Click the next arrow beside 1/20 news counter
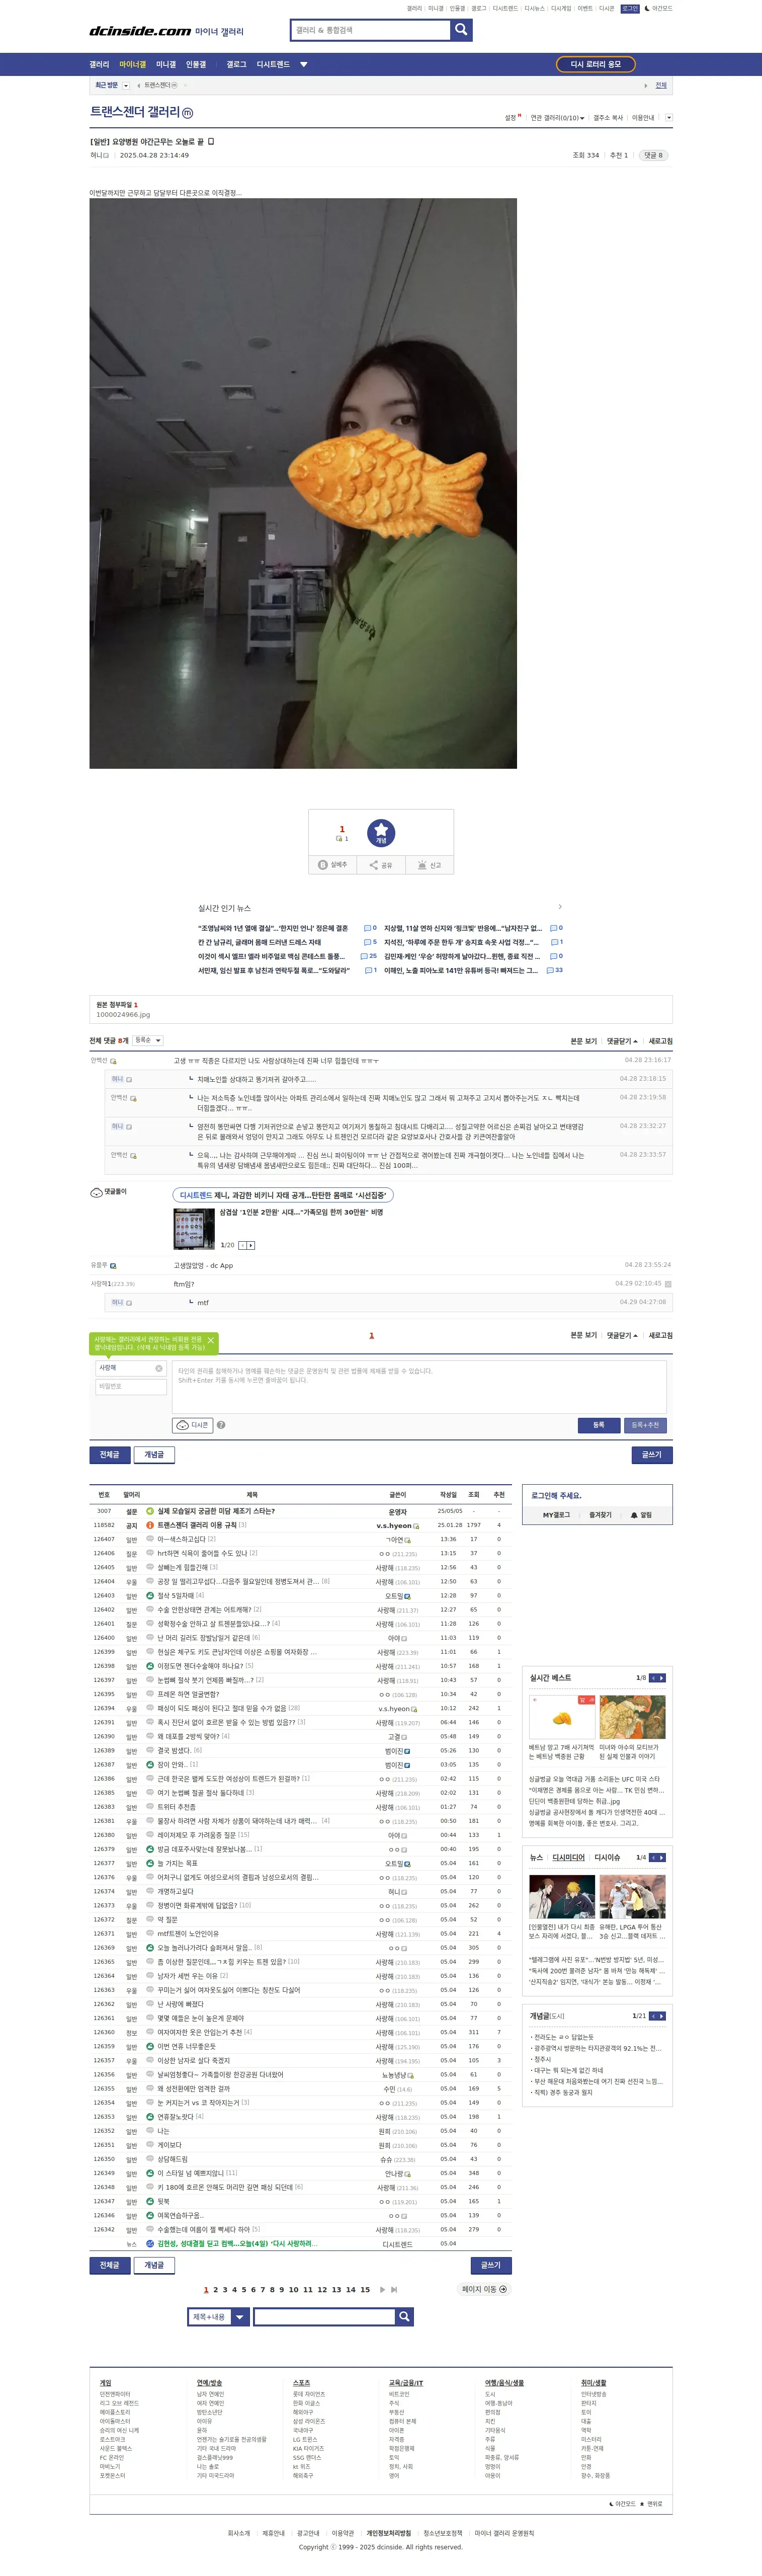The height and width of the screenshot is (2576, 762). [x=251, y=1245]
